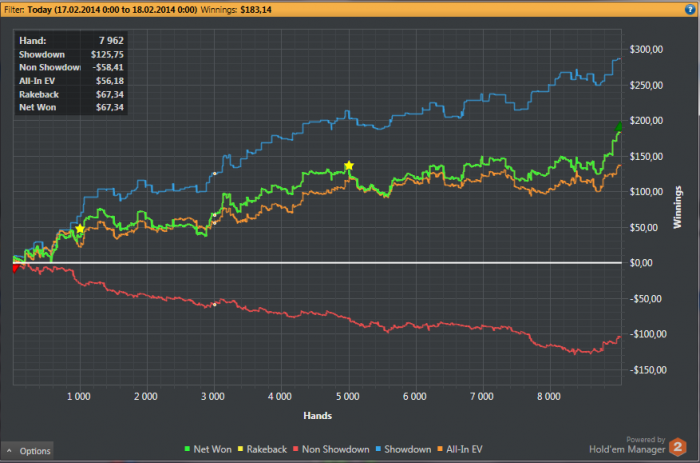Click the Powered by text
700x463 pixels.
[x=645, y=439]
